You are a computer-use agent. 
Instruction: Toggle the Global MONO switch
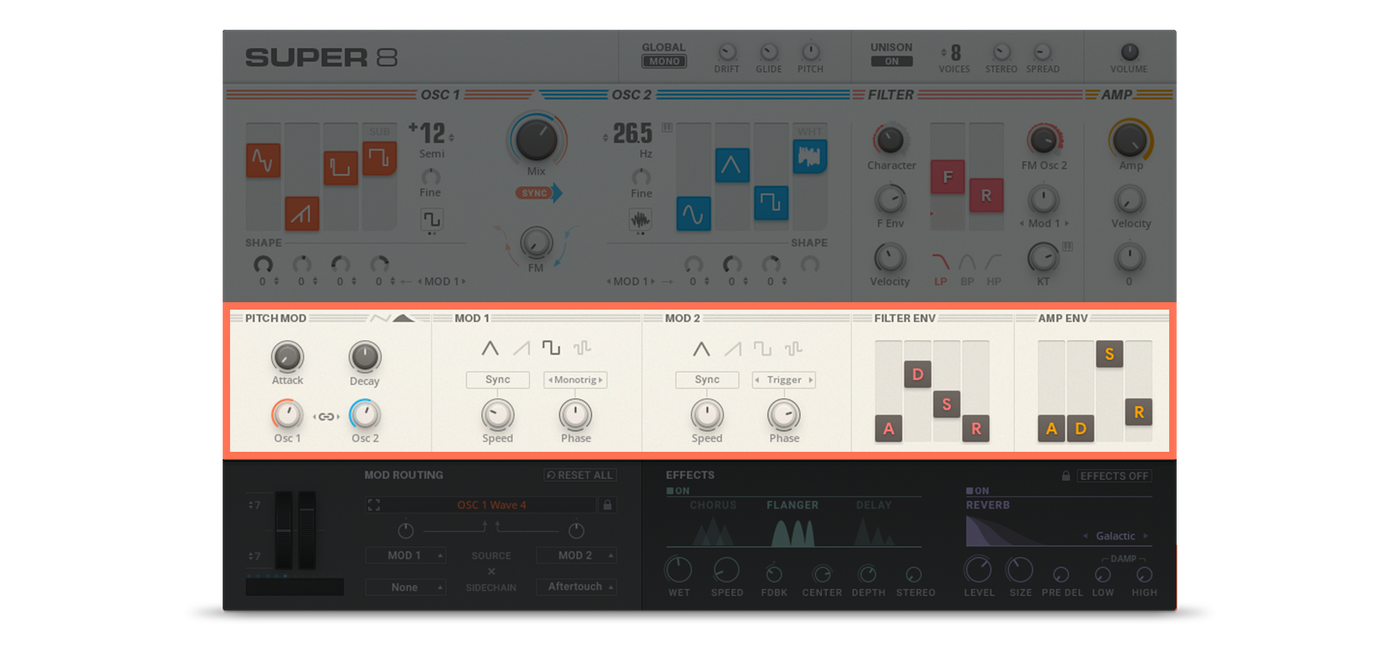[x=664, y=61]
